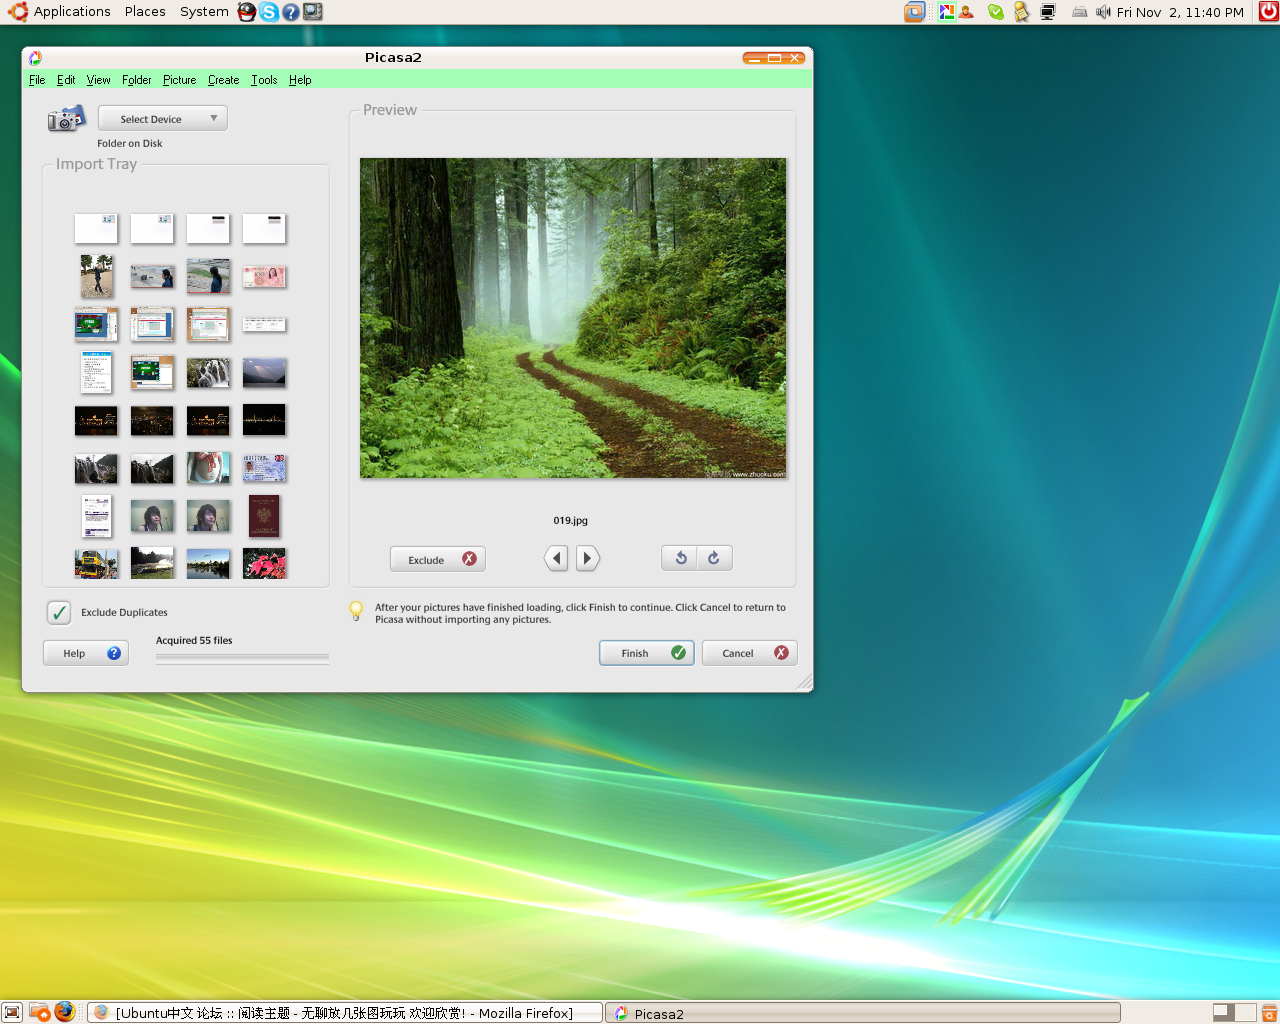1280x1024 pixels.
Task: Show the next picture with the right arrow
Action: 588,558
